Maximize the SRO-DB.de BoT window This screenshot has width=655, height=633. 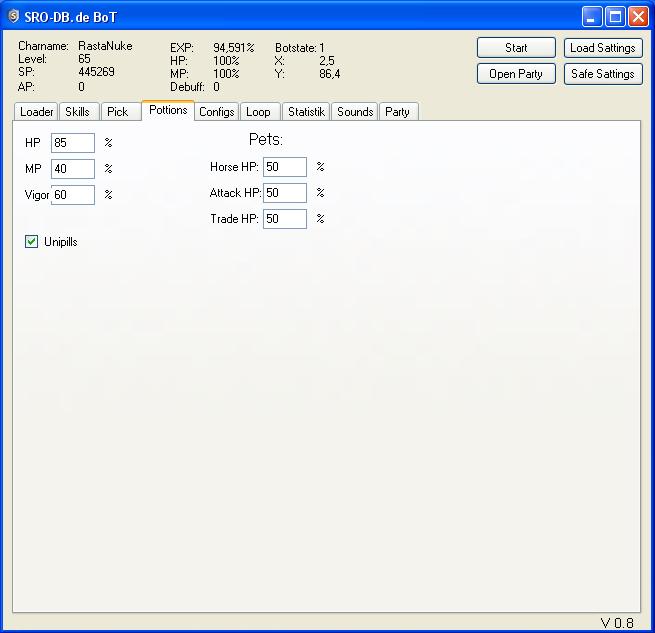tap(615, 17)
